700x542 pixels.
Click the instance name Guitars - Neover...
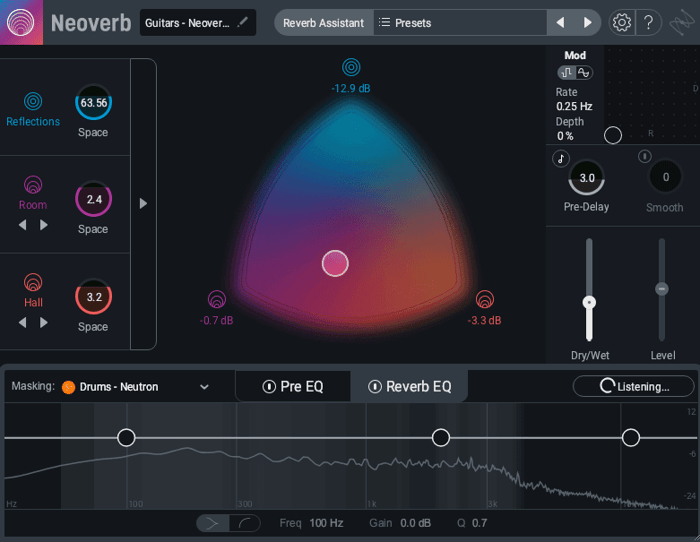(x=187, y=23)
